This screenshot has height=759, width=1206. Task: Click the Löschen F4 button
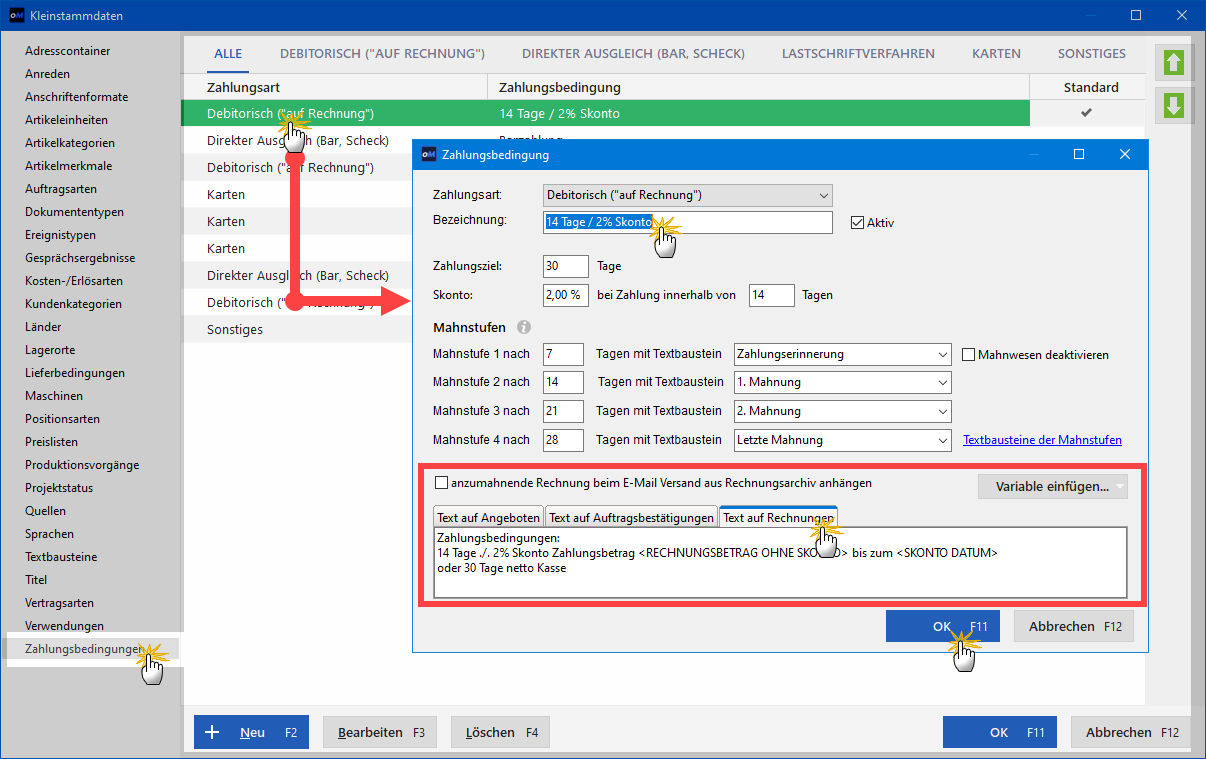500,732
